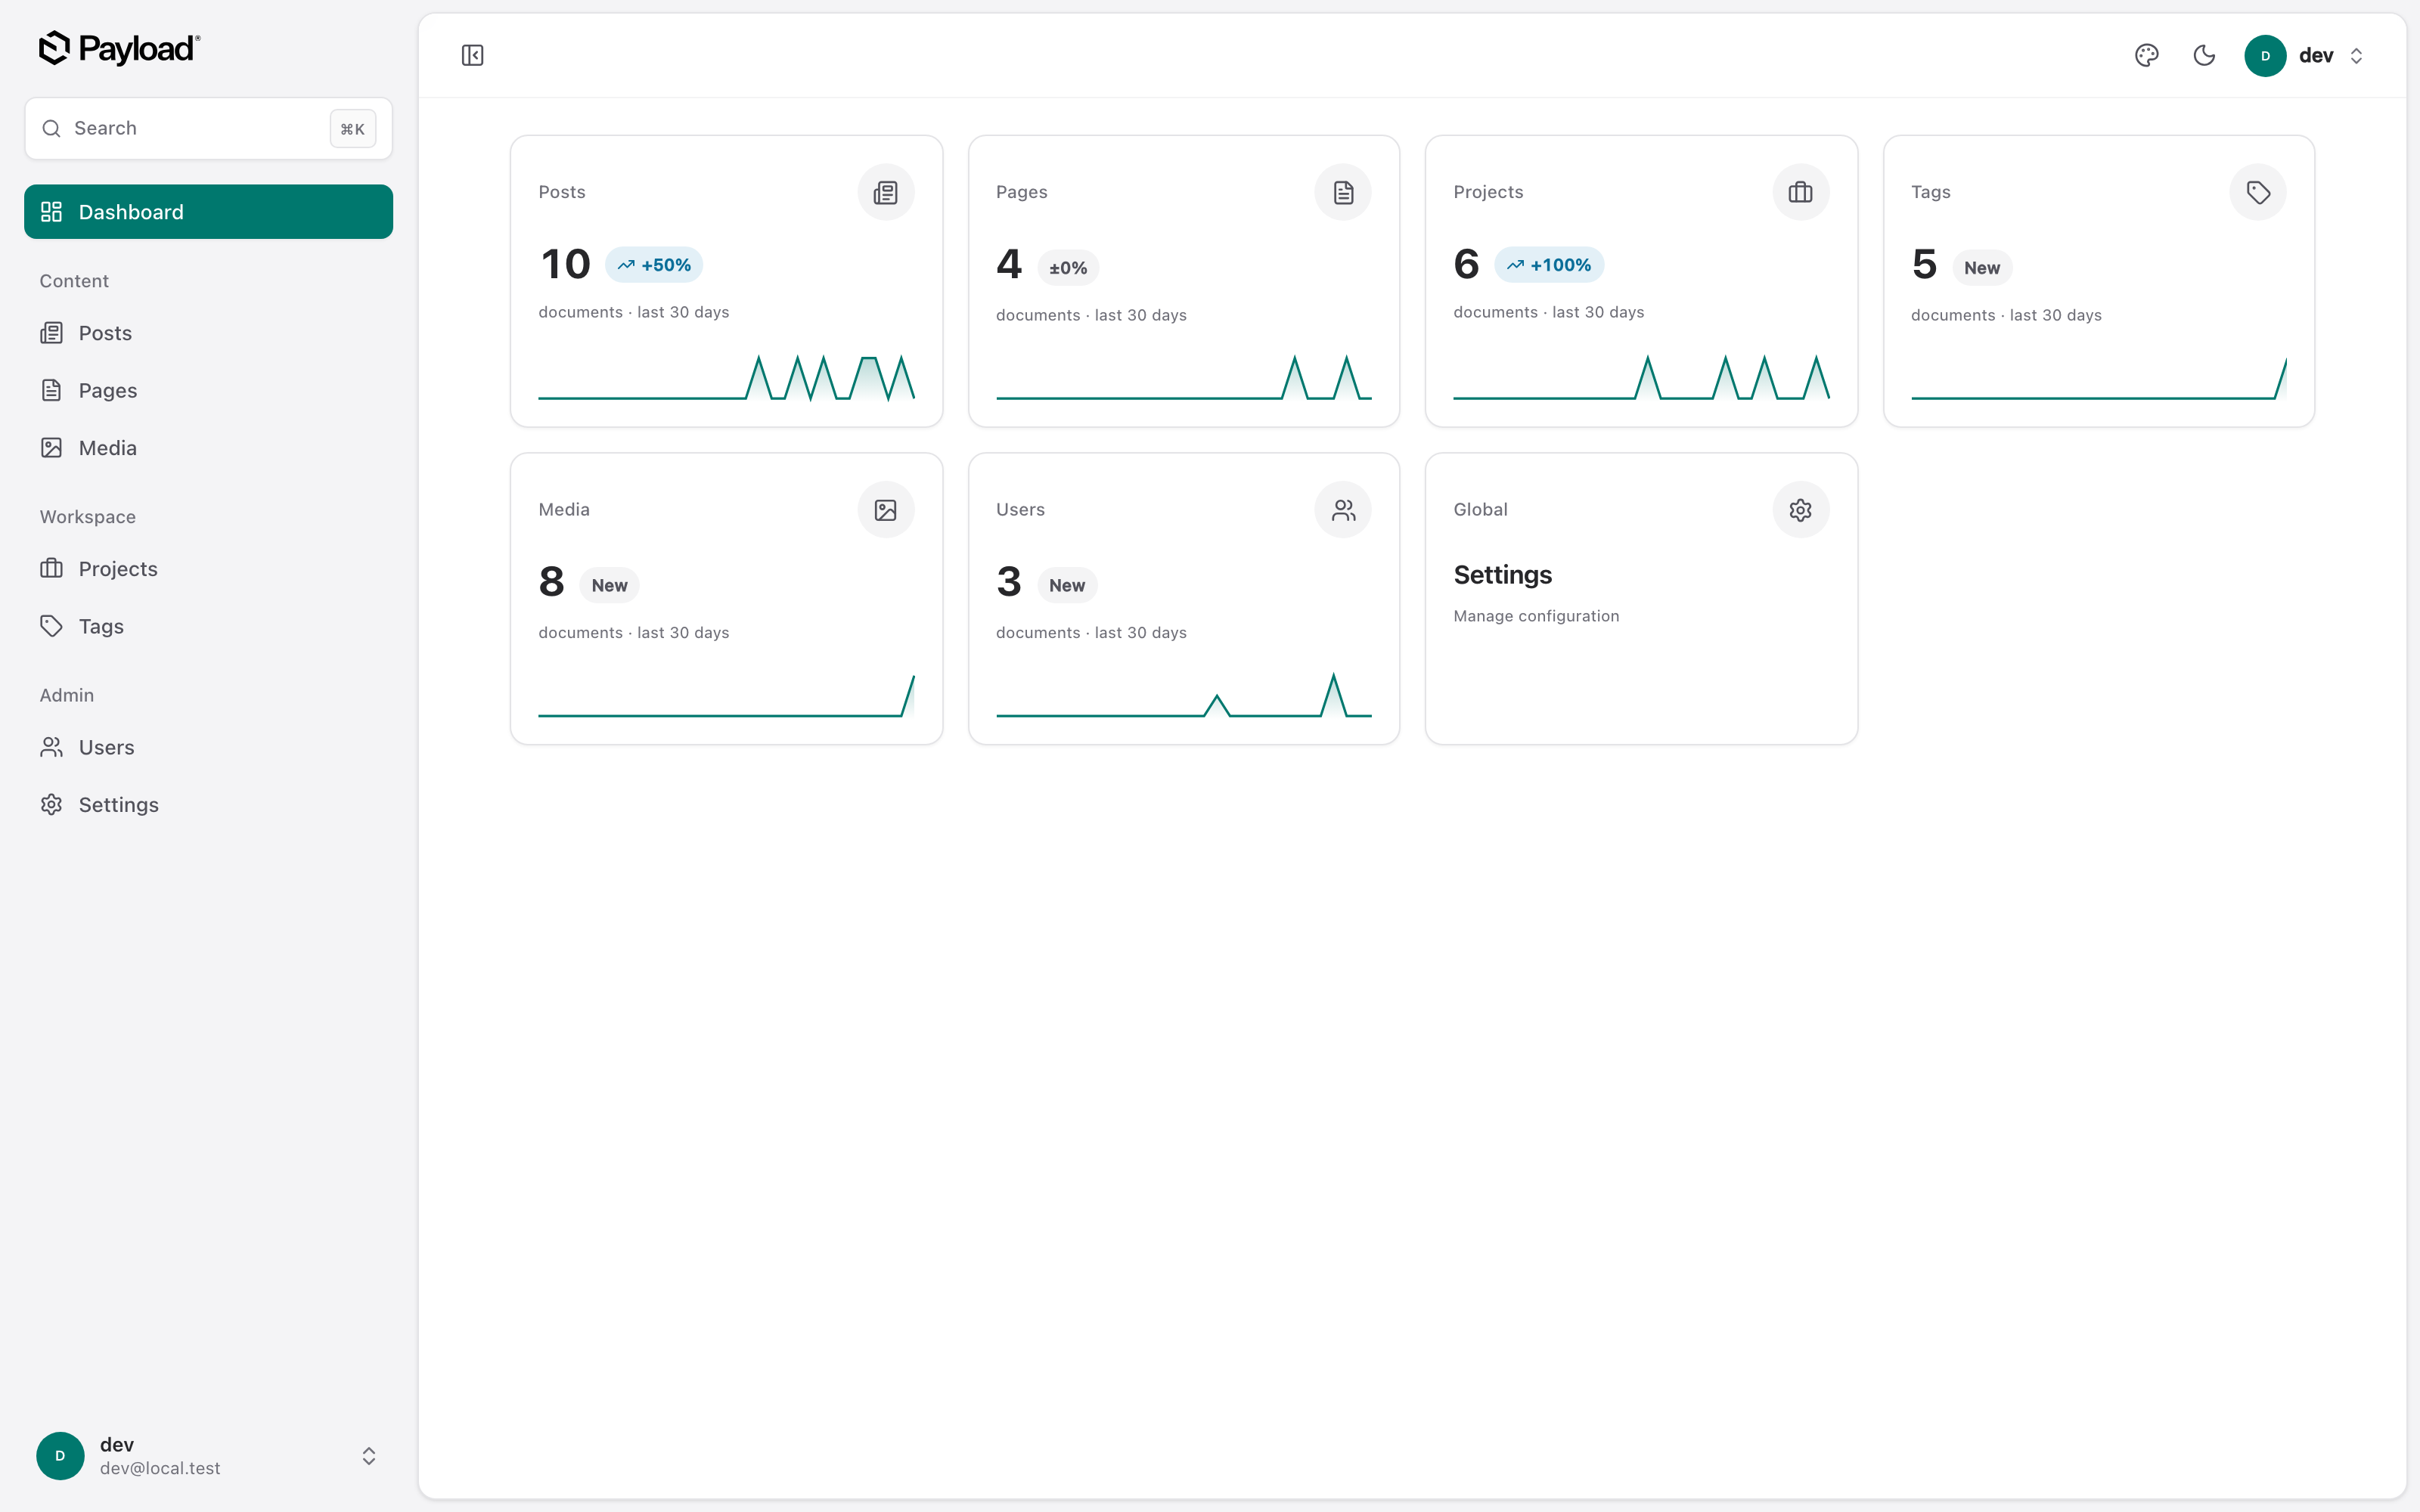The height and width of the screenshot is (1512, 2420).
Task: Click the Media image icon in the sidebar
Action: [x=51, y=448]
